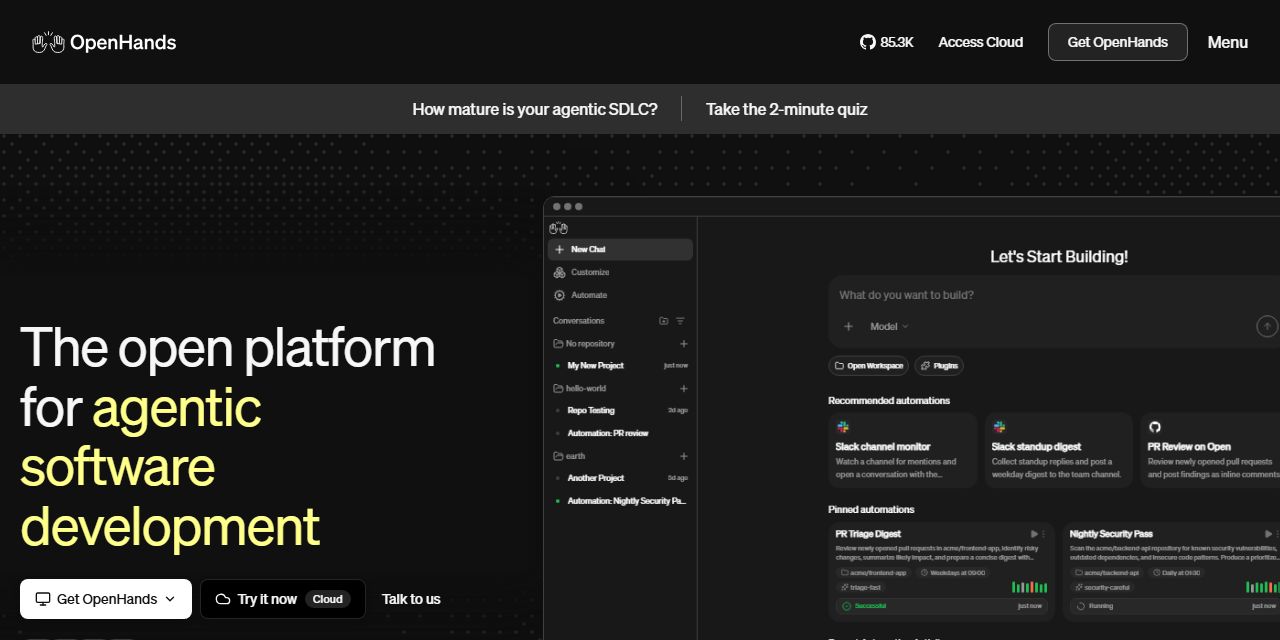Click PR Triage Digest run history bars

pyautogui.click(x=1029, y=587)
